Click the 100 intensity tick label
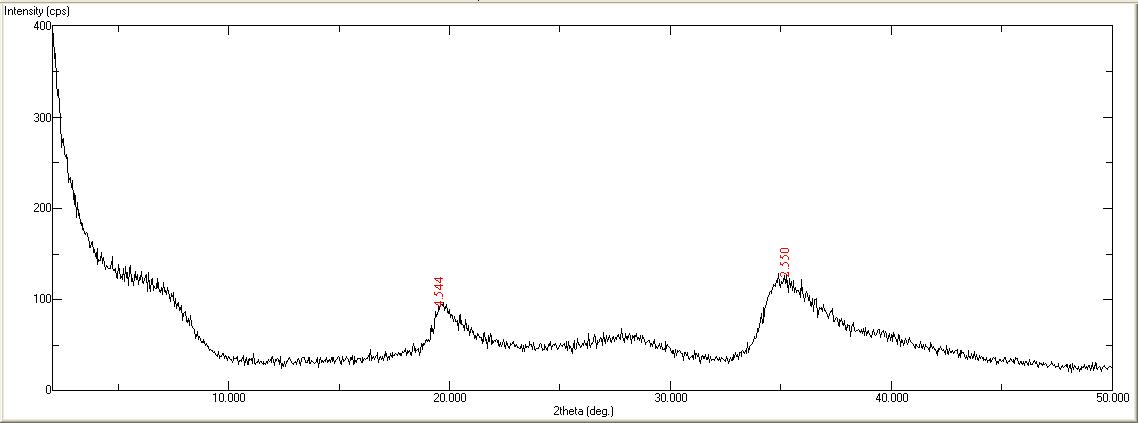The height and width of the screenshot is (423, 1138). click(41, 300)
